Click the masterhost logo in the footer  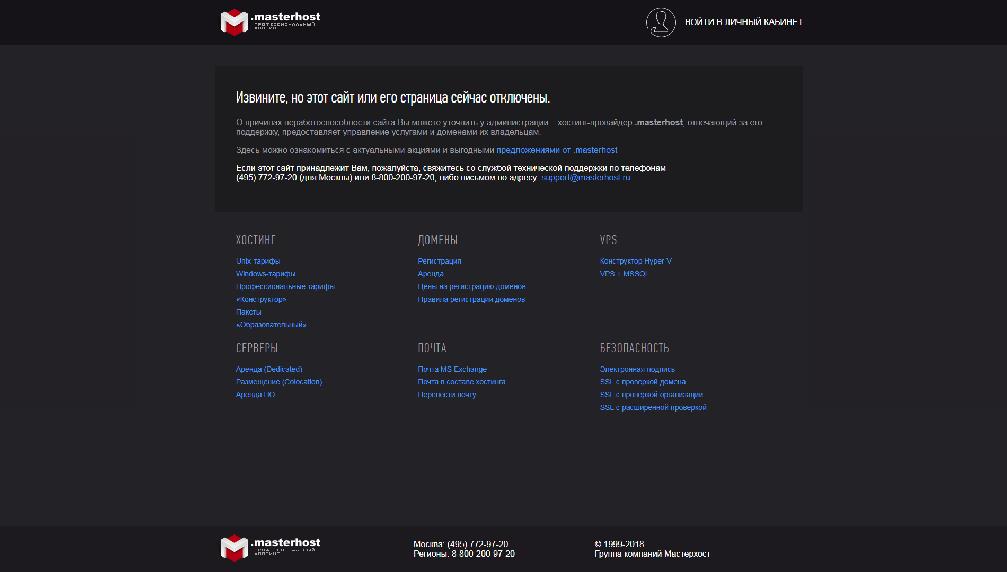270,547
